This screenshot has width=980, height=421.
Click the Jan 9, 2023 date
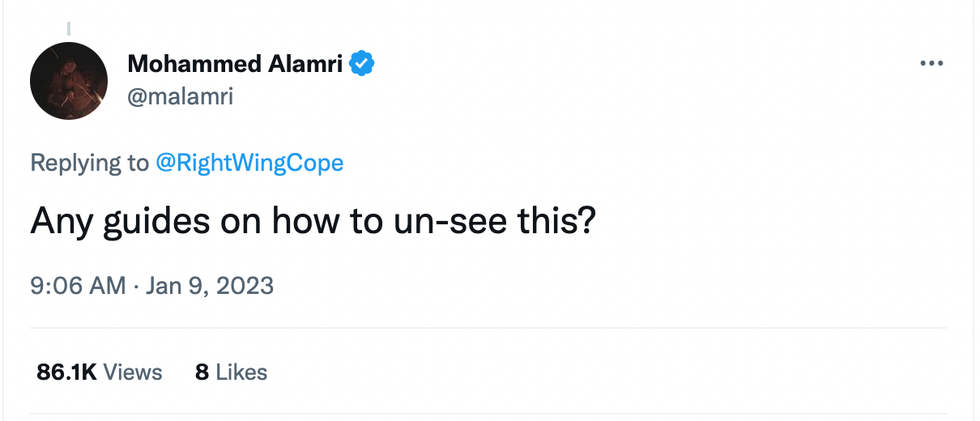click(209, 286)
